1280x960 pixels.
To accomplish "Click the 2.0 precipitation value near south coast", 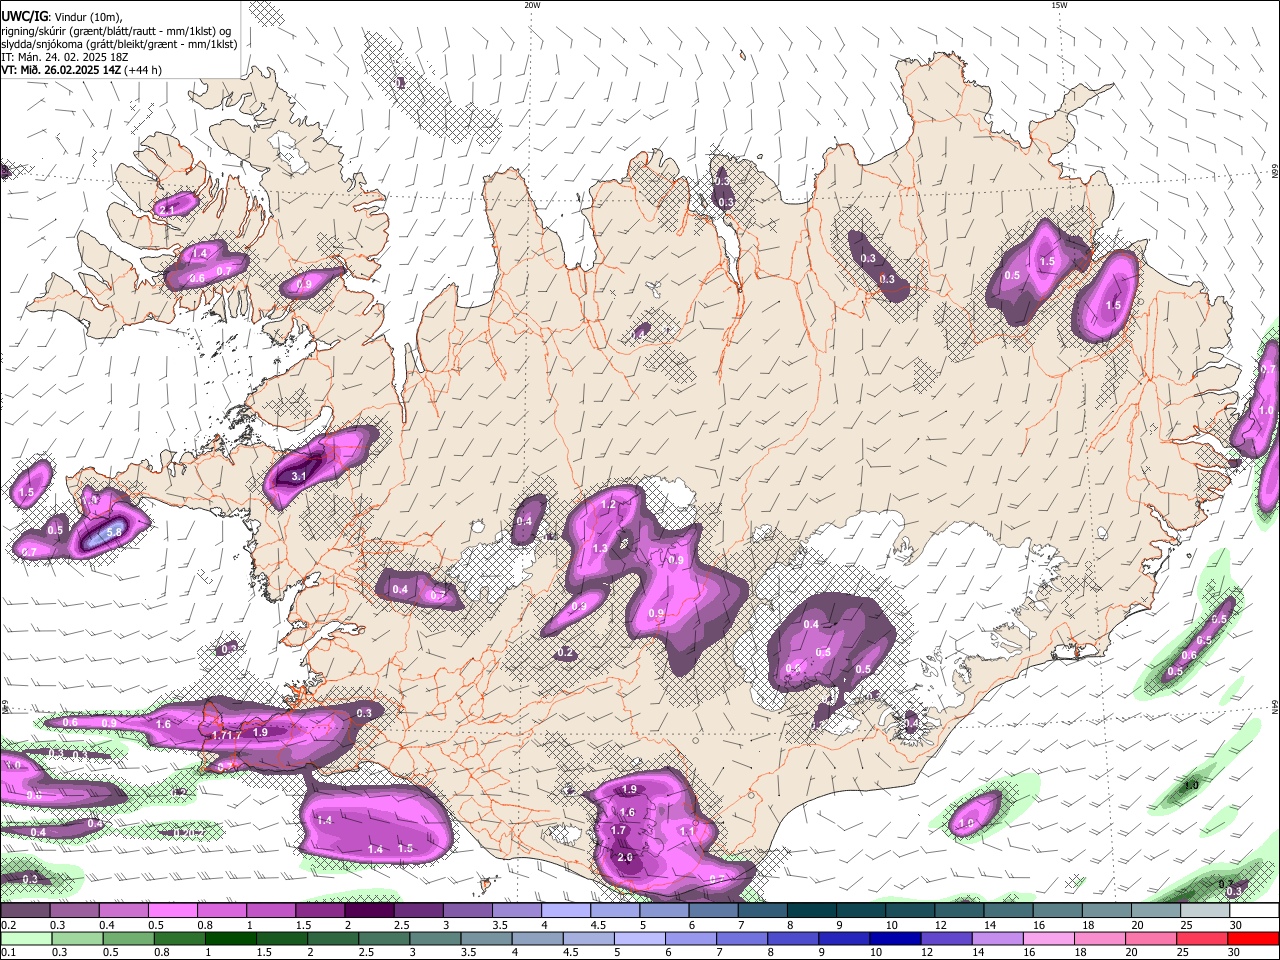I will 626,858.
